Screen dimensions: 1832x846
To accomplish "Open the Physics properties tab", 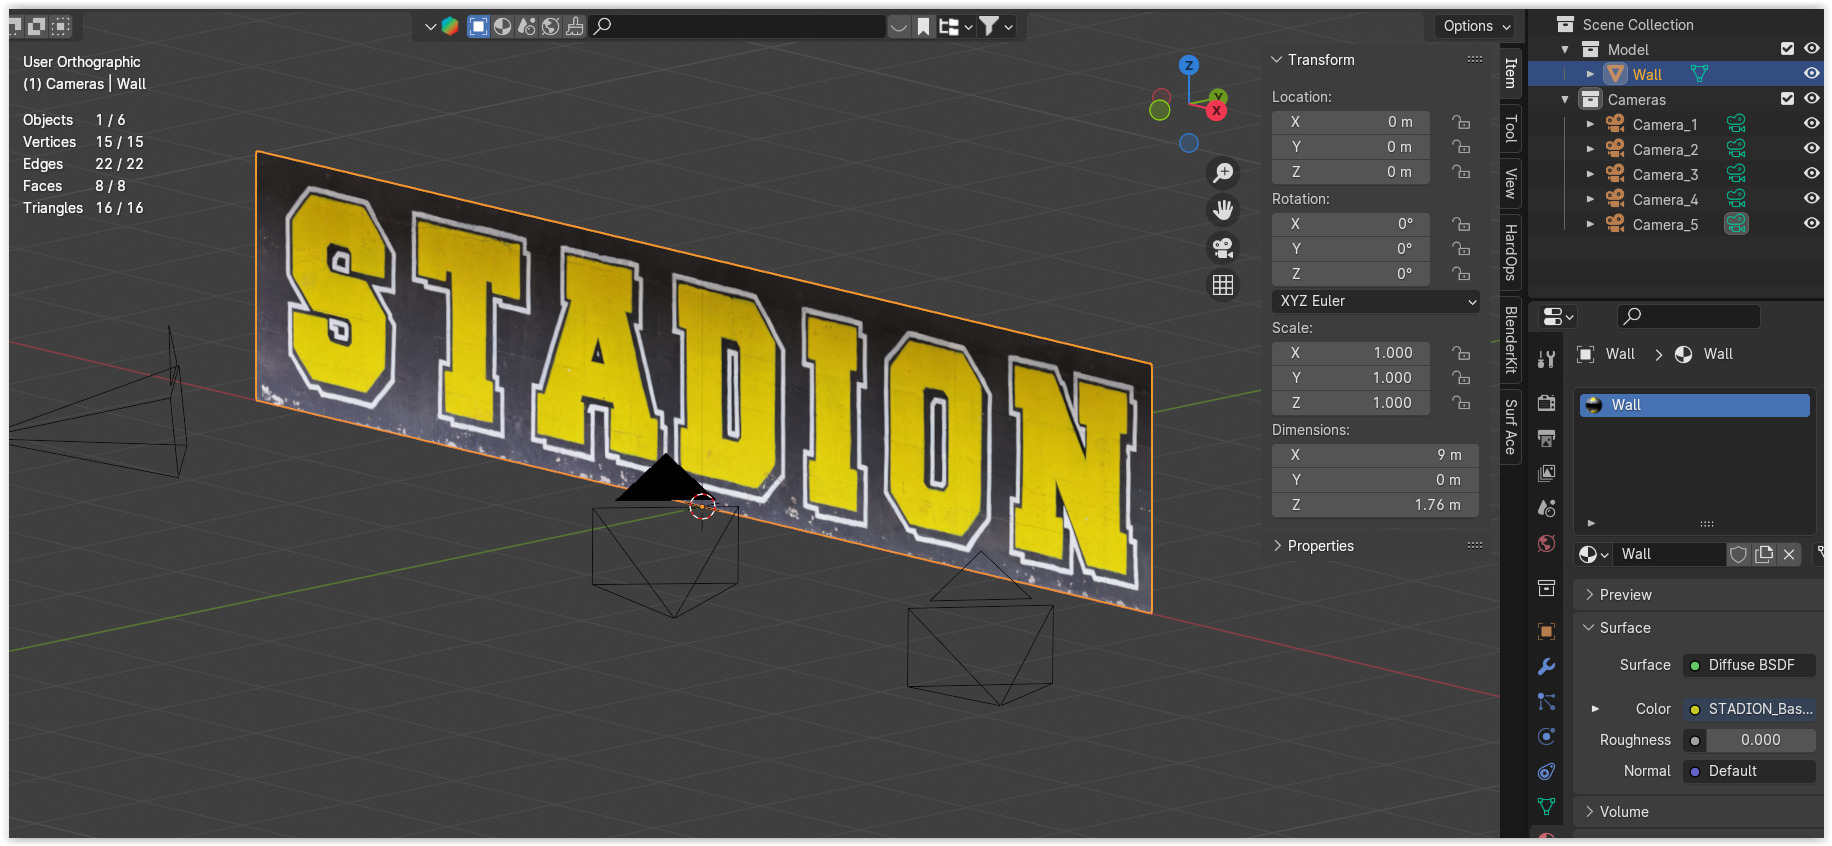I will (1547, 737).
